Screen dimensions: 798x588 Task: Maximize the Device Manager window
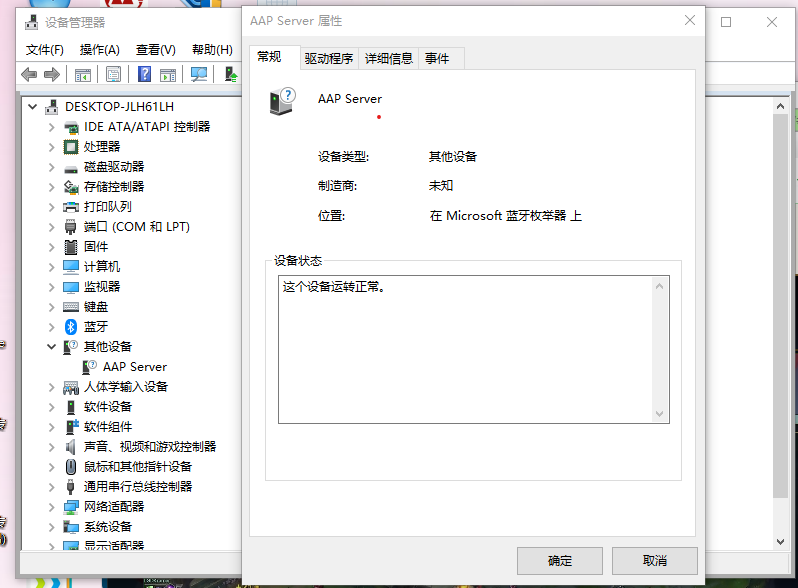pyautogui.click(x=726, y=22)
